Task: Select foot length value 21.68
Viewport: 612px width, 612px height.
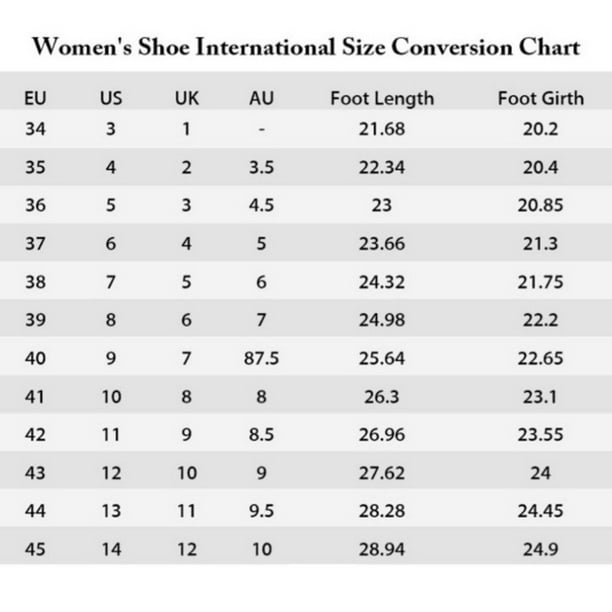Action: point(382,129)
